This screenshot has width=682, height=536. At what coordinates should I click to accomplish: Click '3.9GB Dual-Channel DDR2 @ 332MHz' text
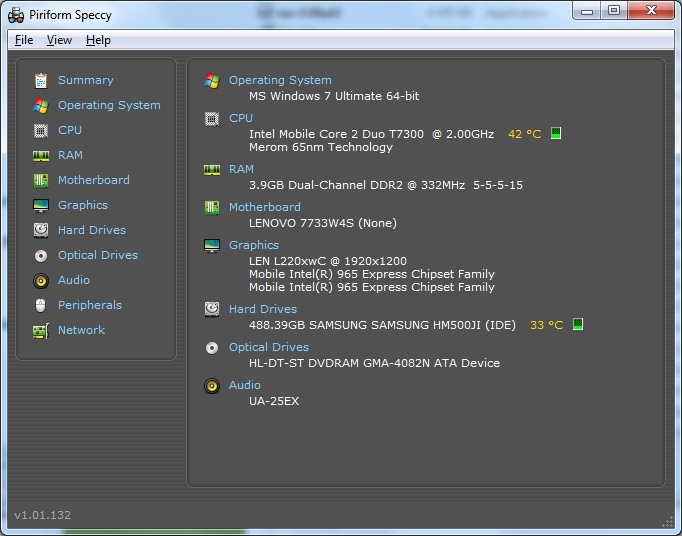click(357, 185)
